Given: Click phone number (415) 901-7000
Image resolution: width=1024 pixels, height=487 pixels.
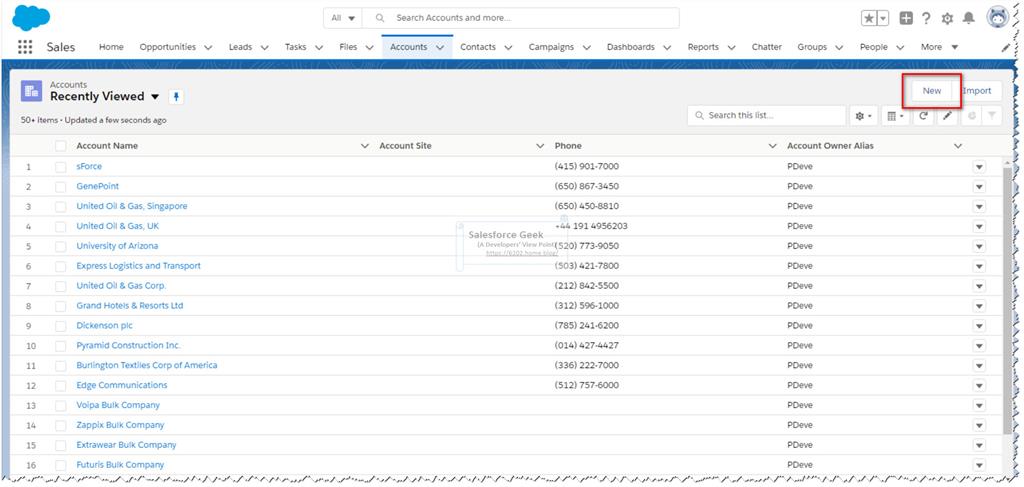Looking at the screenshot, I should 586,167.
